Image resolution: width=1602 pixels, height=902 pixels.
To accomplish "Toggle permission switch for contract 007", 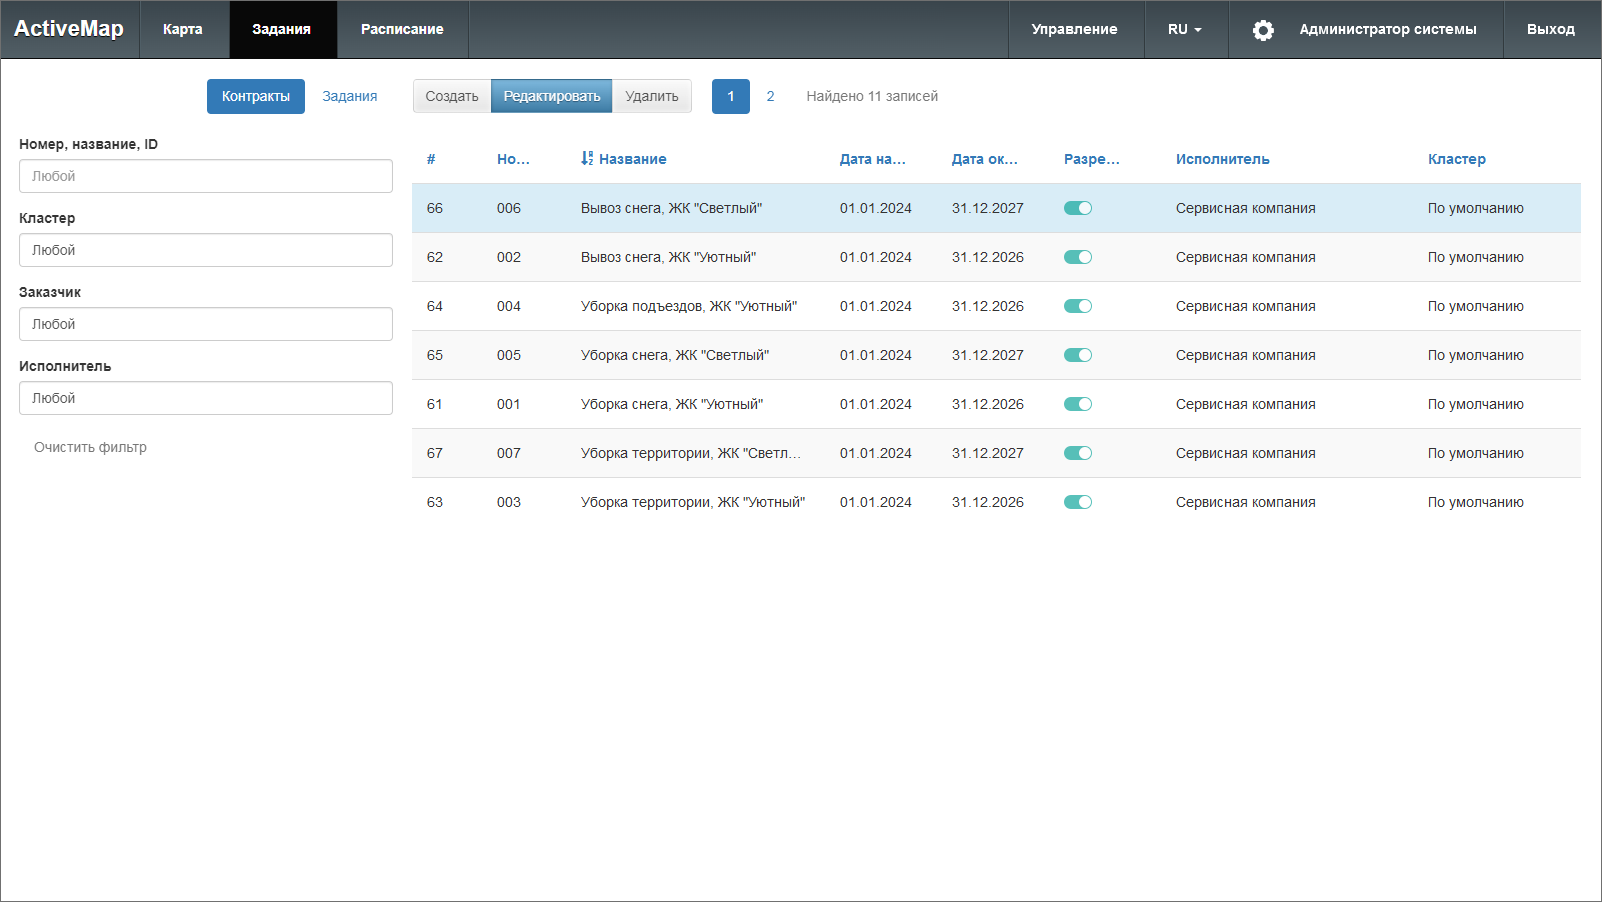I will tap(1078, 453).
